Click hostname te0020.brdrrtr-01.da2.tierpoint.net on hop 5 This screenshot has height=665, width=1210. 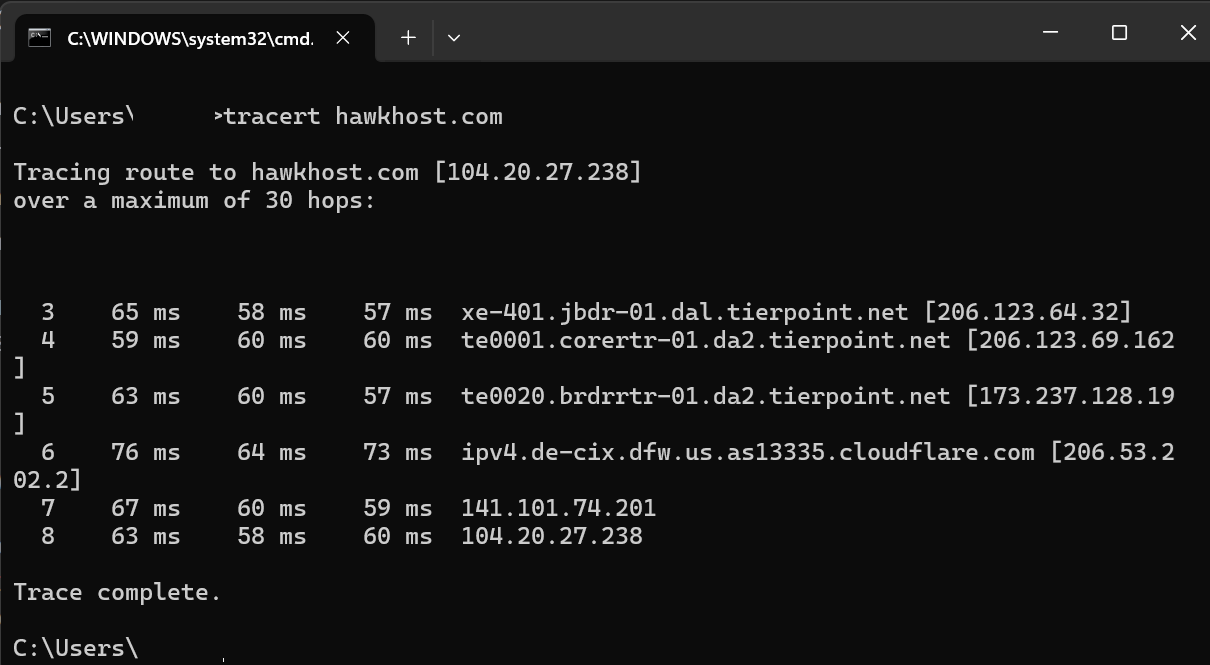click(x=705, y=397)
